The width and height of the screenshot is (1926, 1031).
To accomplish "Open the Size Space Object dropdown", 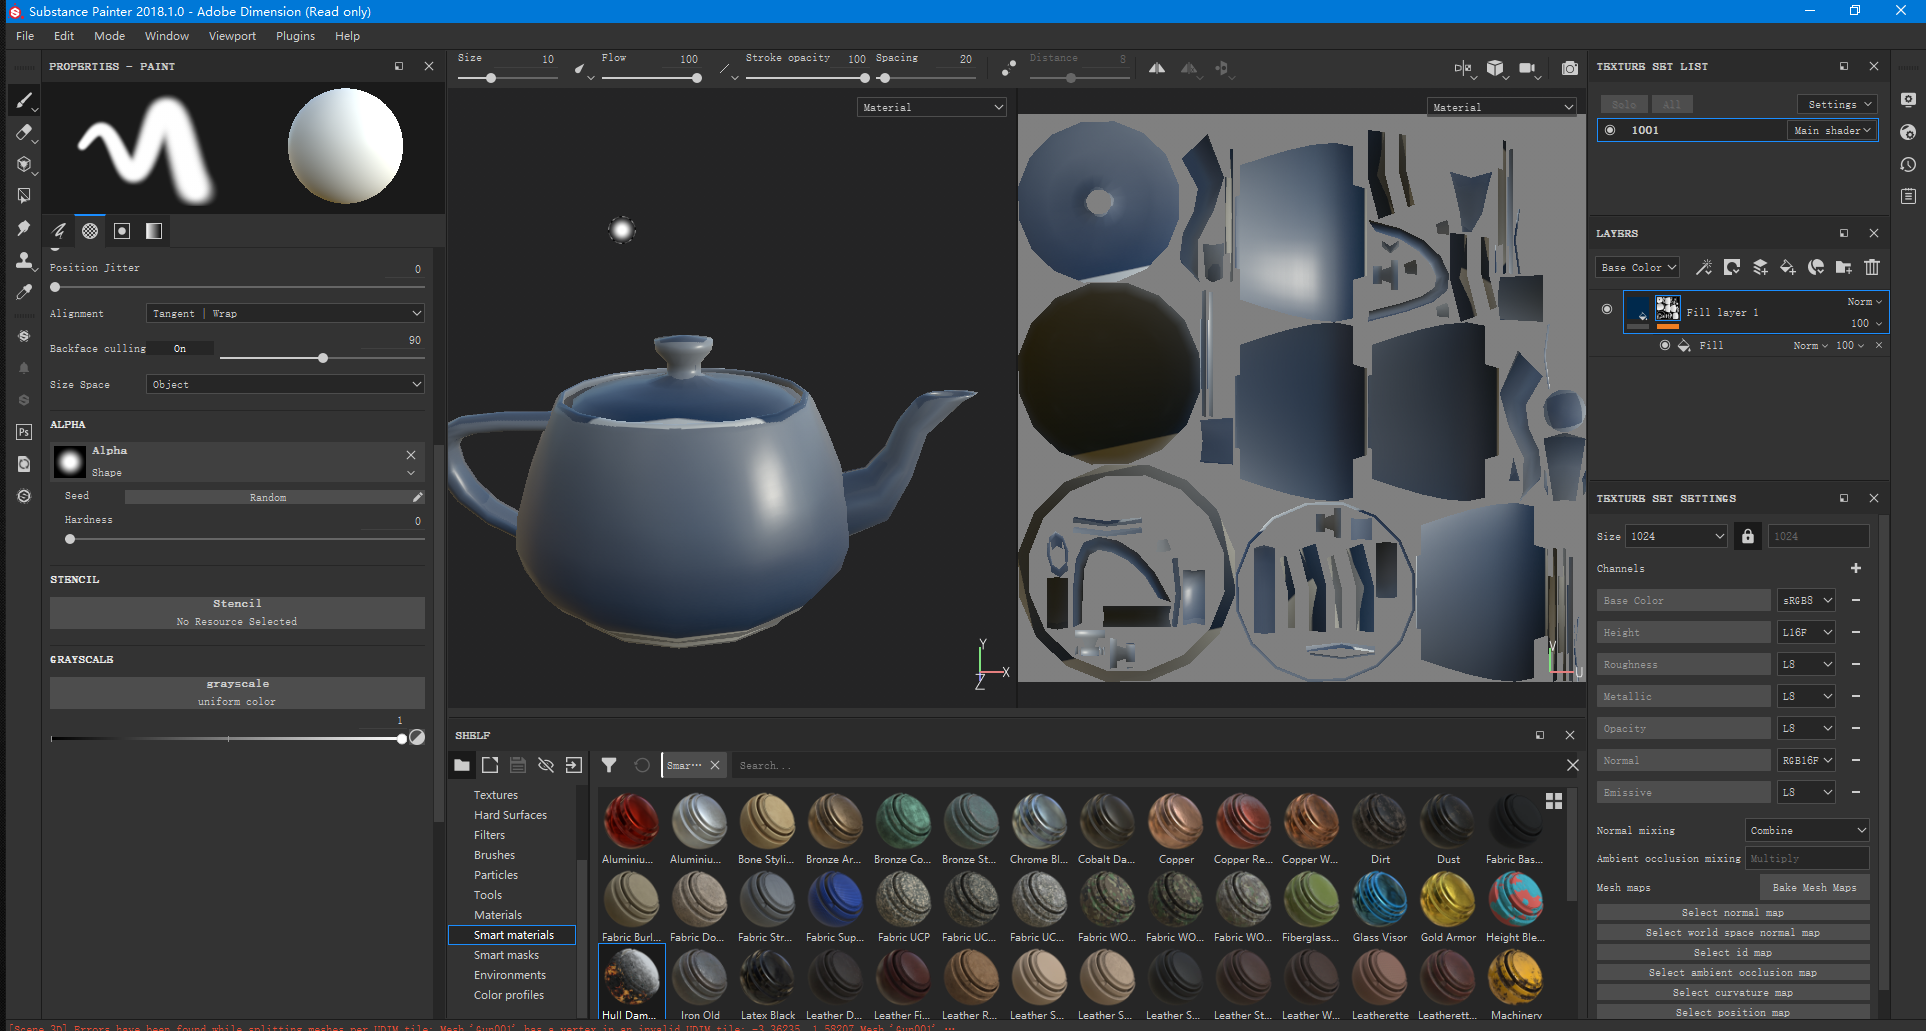I will point(286,384).
